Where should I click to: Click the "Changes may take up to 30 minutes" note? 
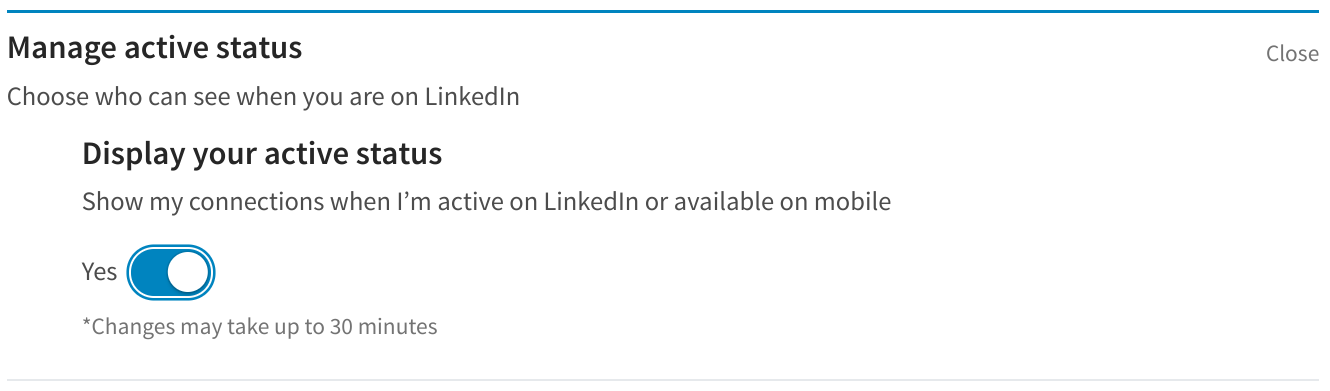[260, 326]
